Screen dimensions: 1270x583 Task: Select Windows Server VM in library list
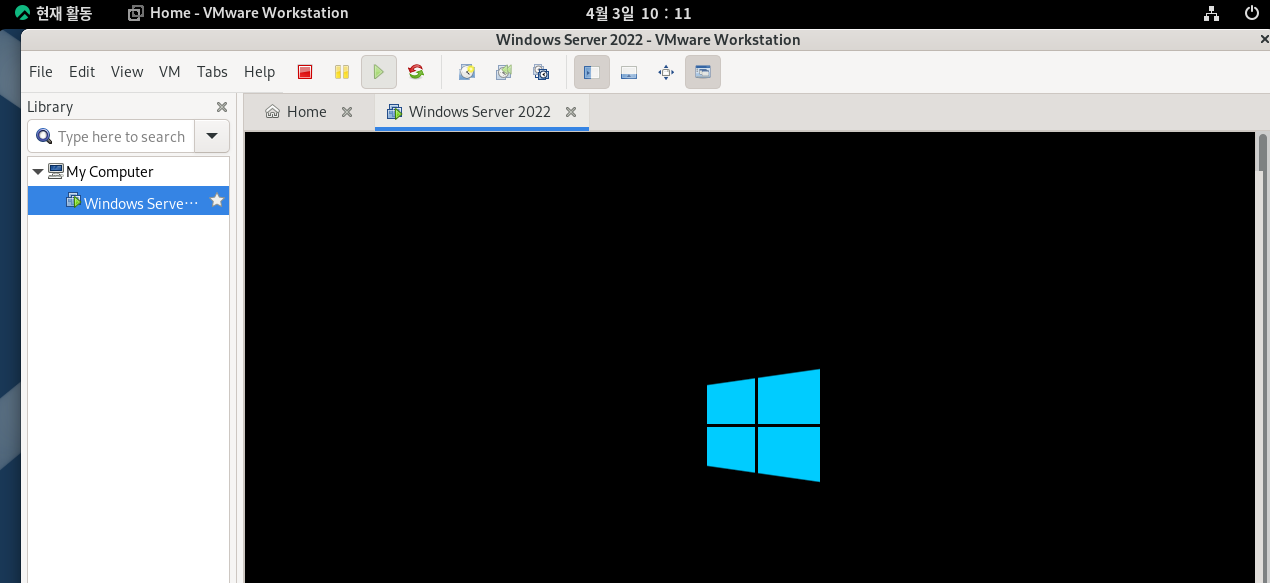click(x=128, y=201)
